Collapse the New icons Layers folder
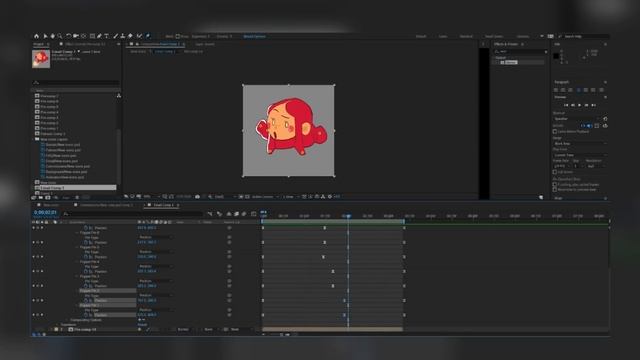 (33, 139)
